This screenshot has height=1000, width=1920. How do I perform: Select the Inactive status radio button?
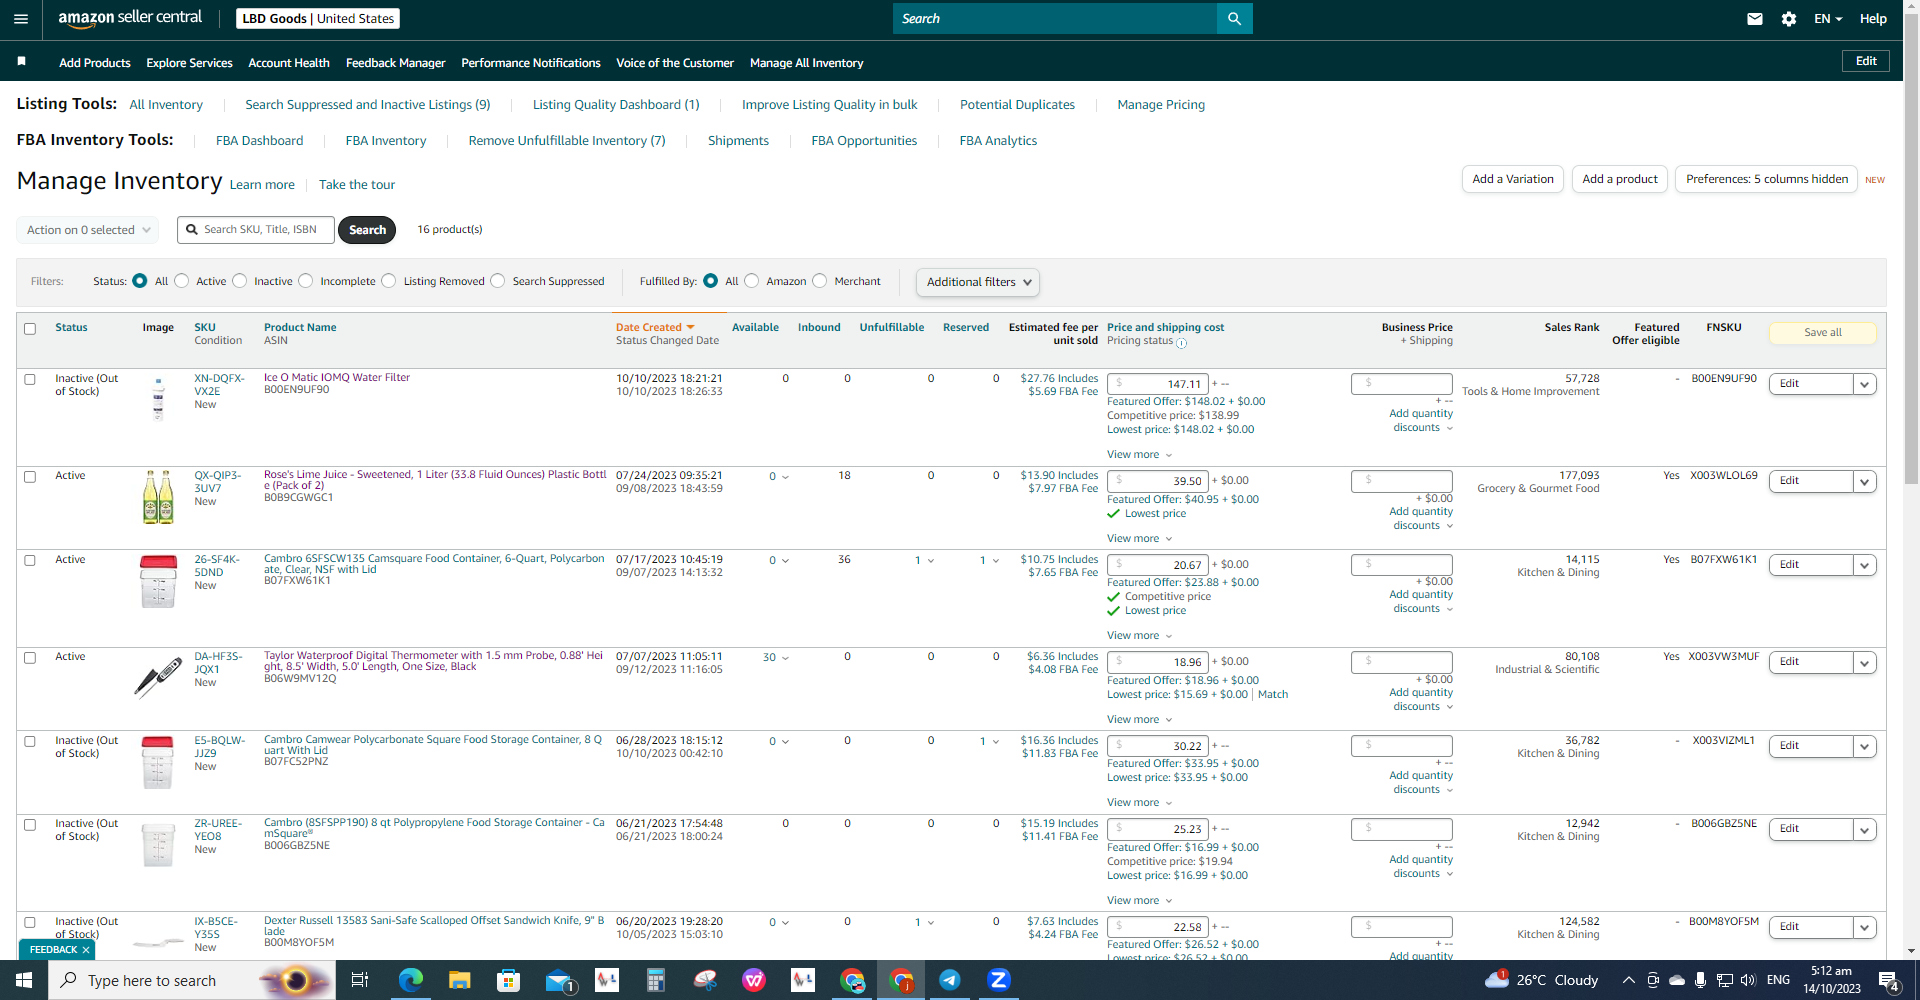click(x=240, y=281)
